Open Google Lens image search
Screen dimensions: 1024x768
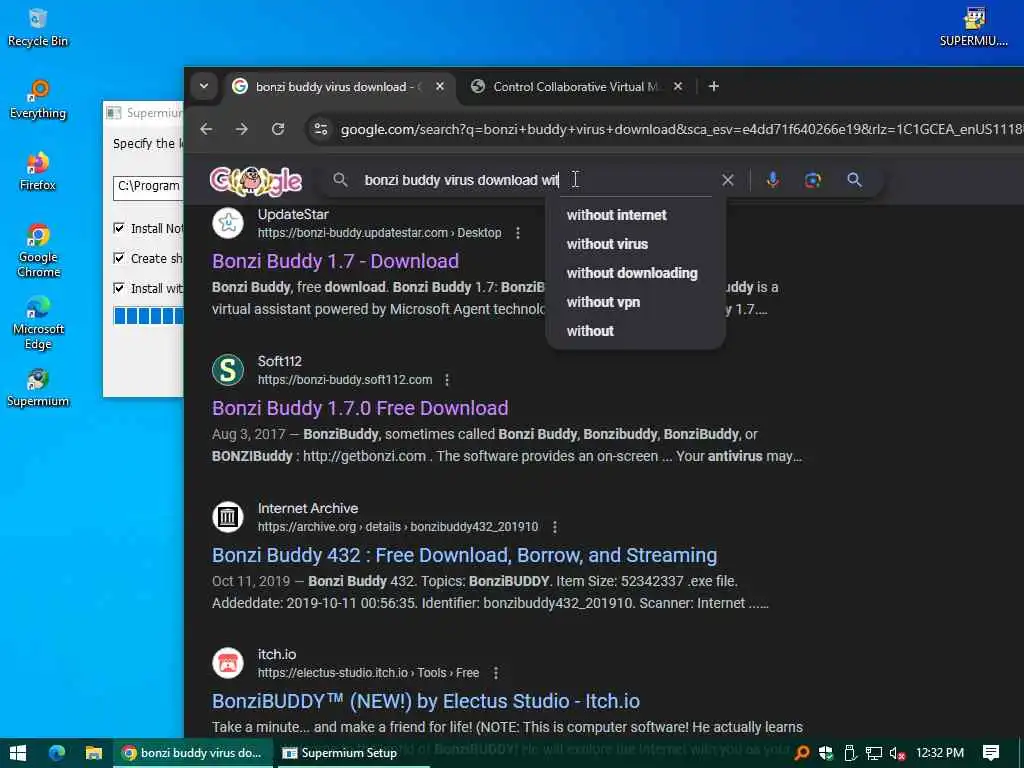point(812,180)
